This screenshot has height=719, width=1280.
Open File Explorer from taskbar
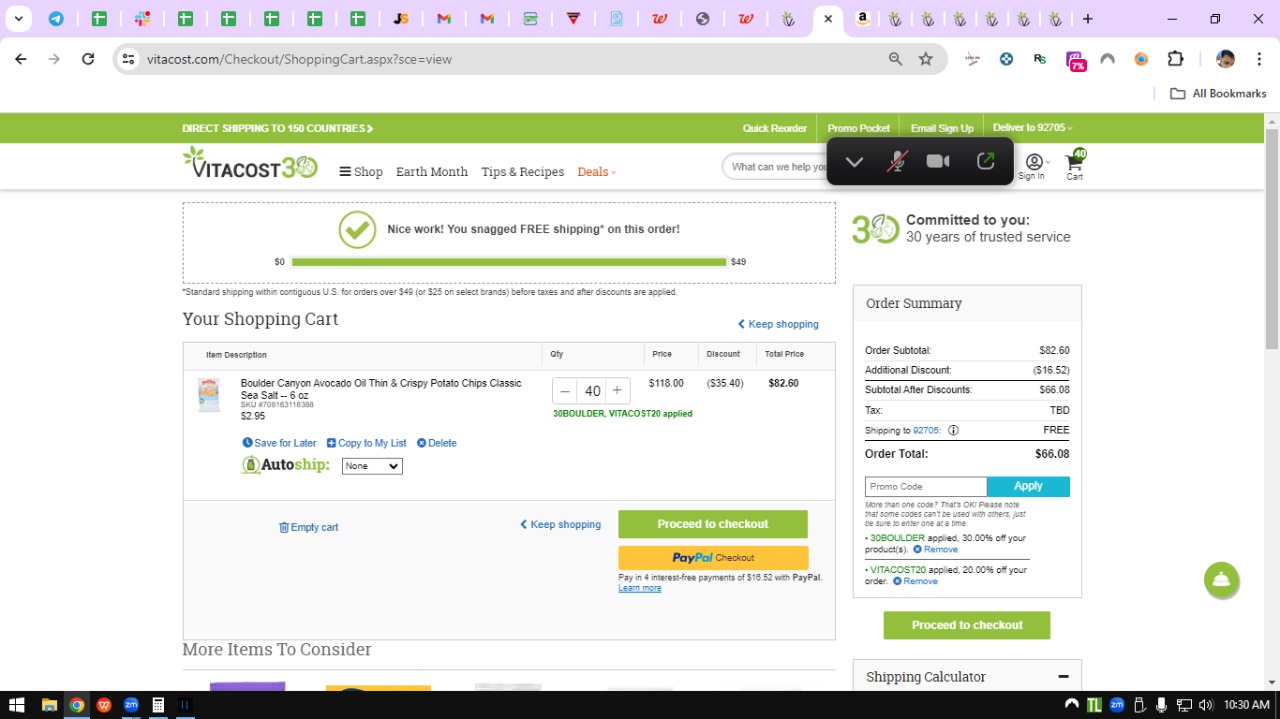point(49,705)
